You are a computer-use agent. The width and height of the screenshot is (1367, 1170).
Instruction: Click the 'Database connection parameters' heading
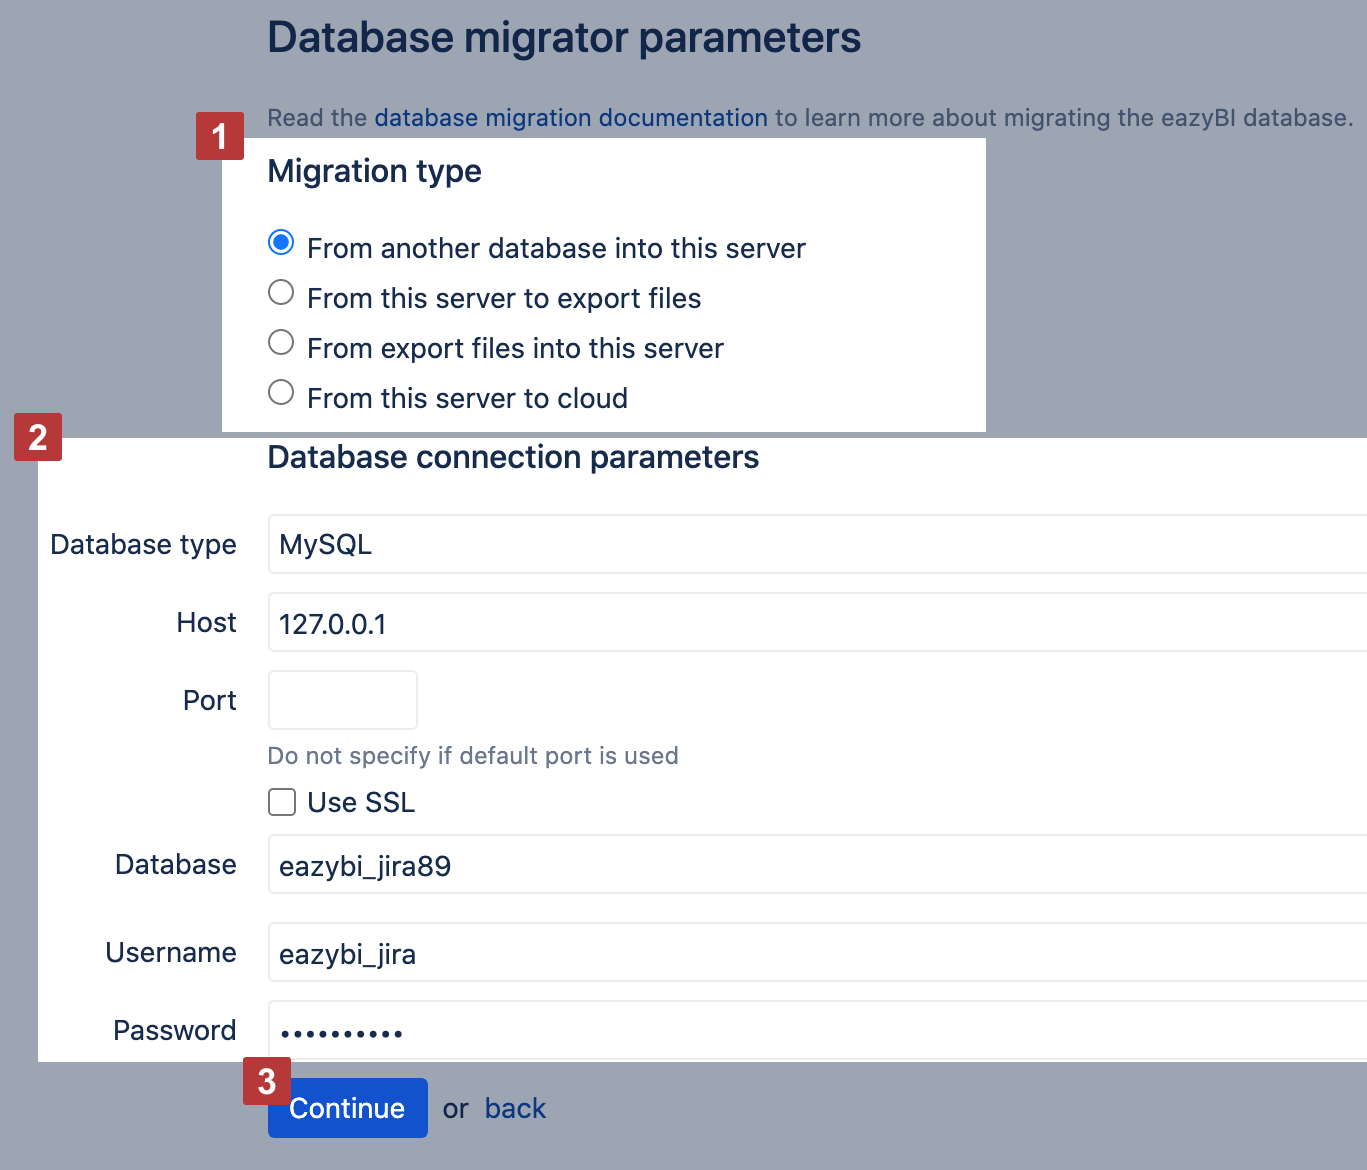coord(513,457)
